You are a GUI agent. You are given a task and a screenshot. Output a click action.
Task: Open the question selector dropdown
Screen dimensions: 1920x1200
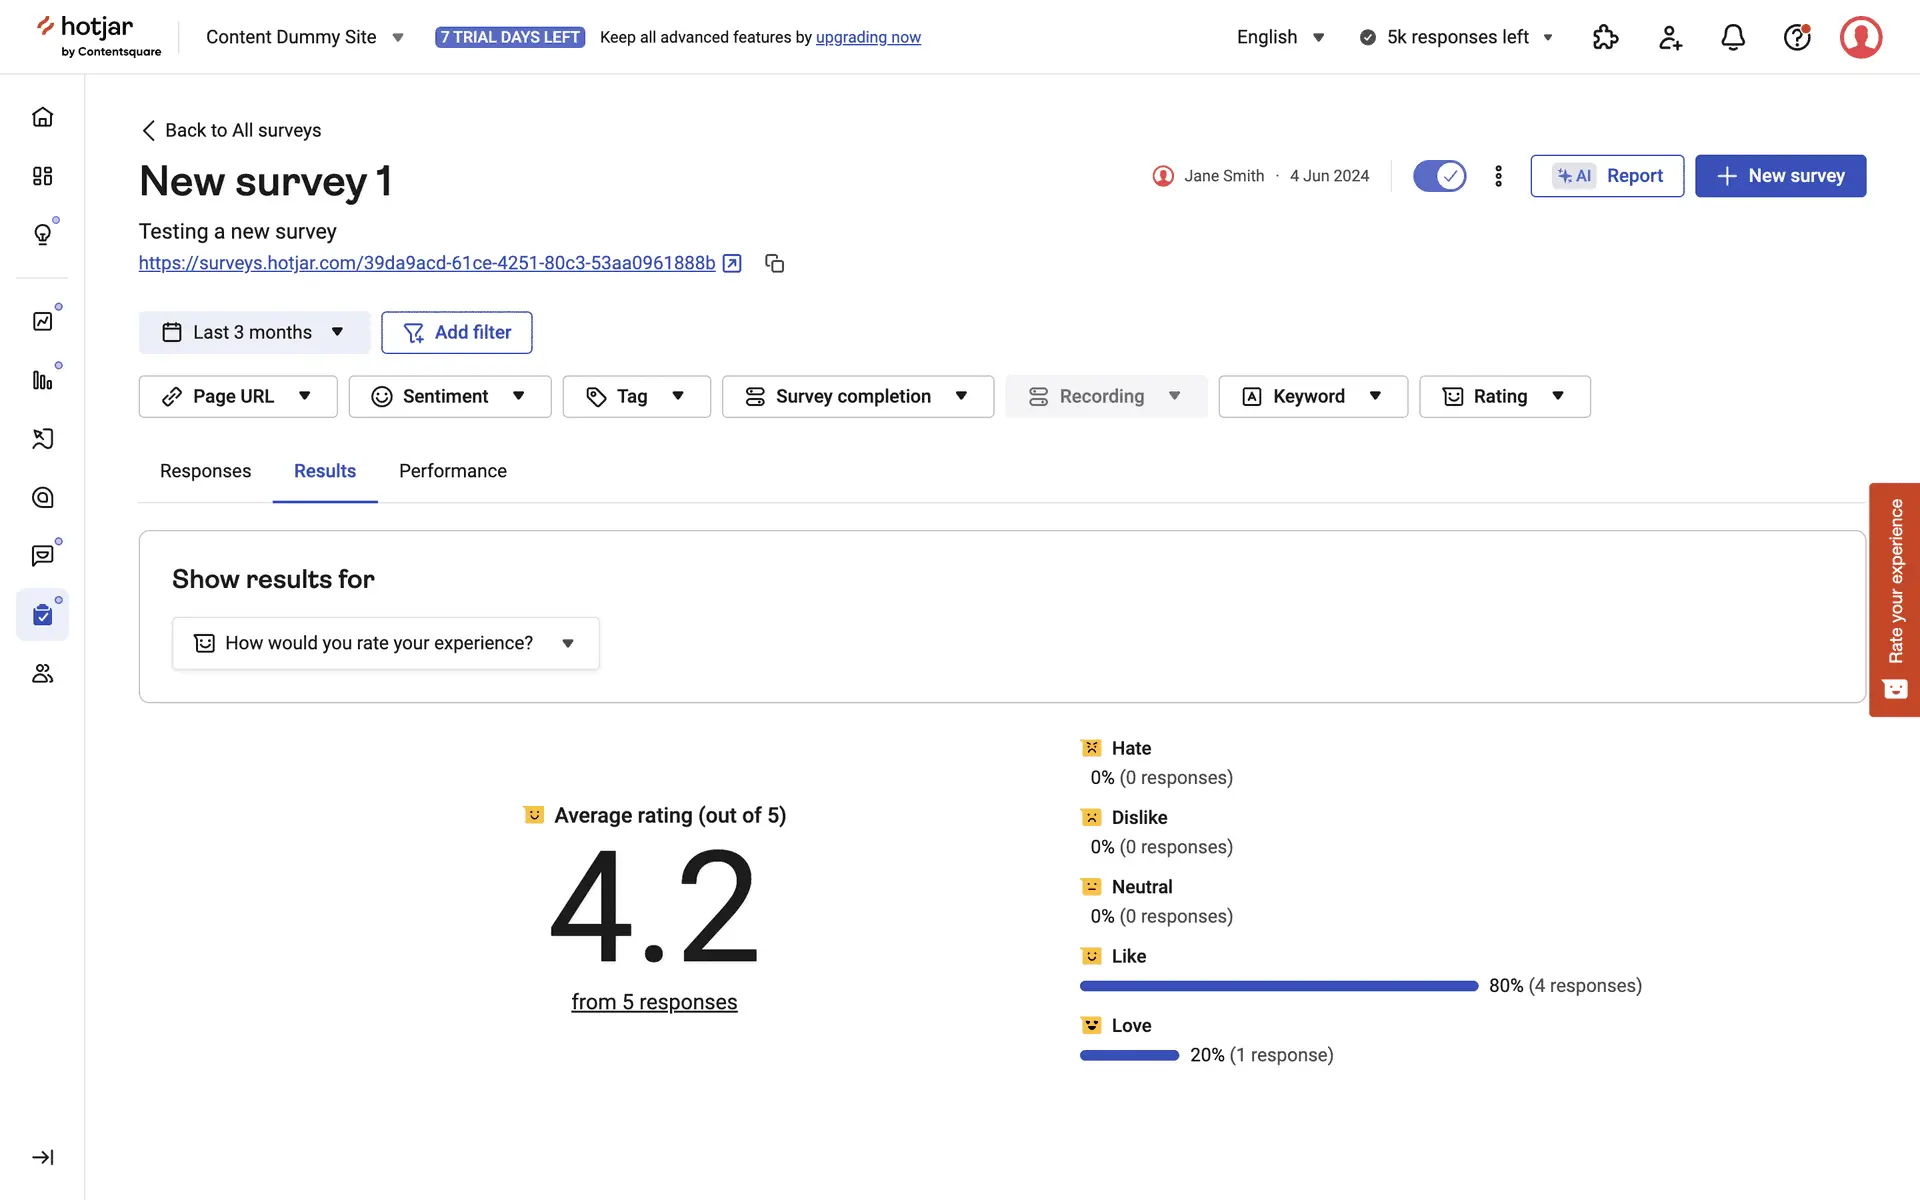coord(385,643)
